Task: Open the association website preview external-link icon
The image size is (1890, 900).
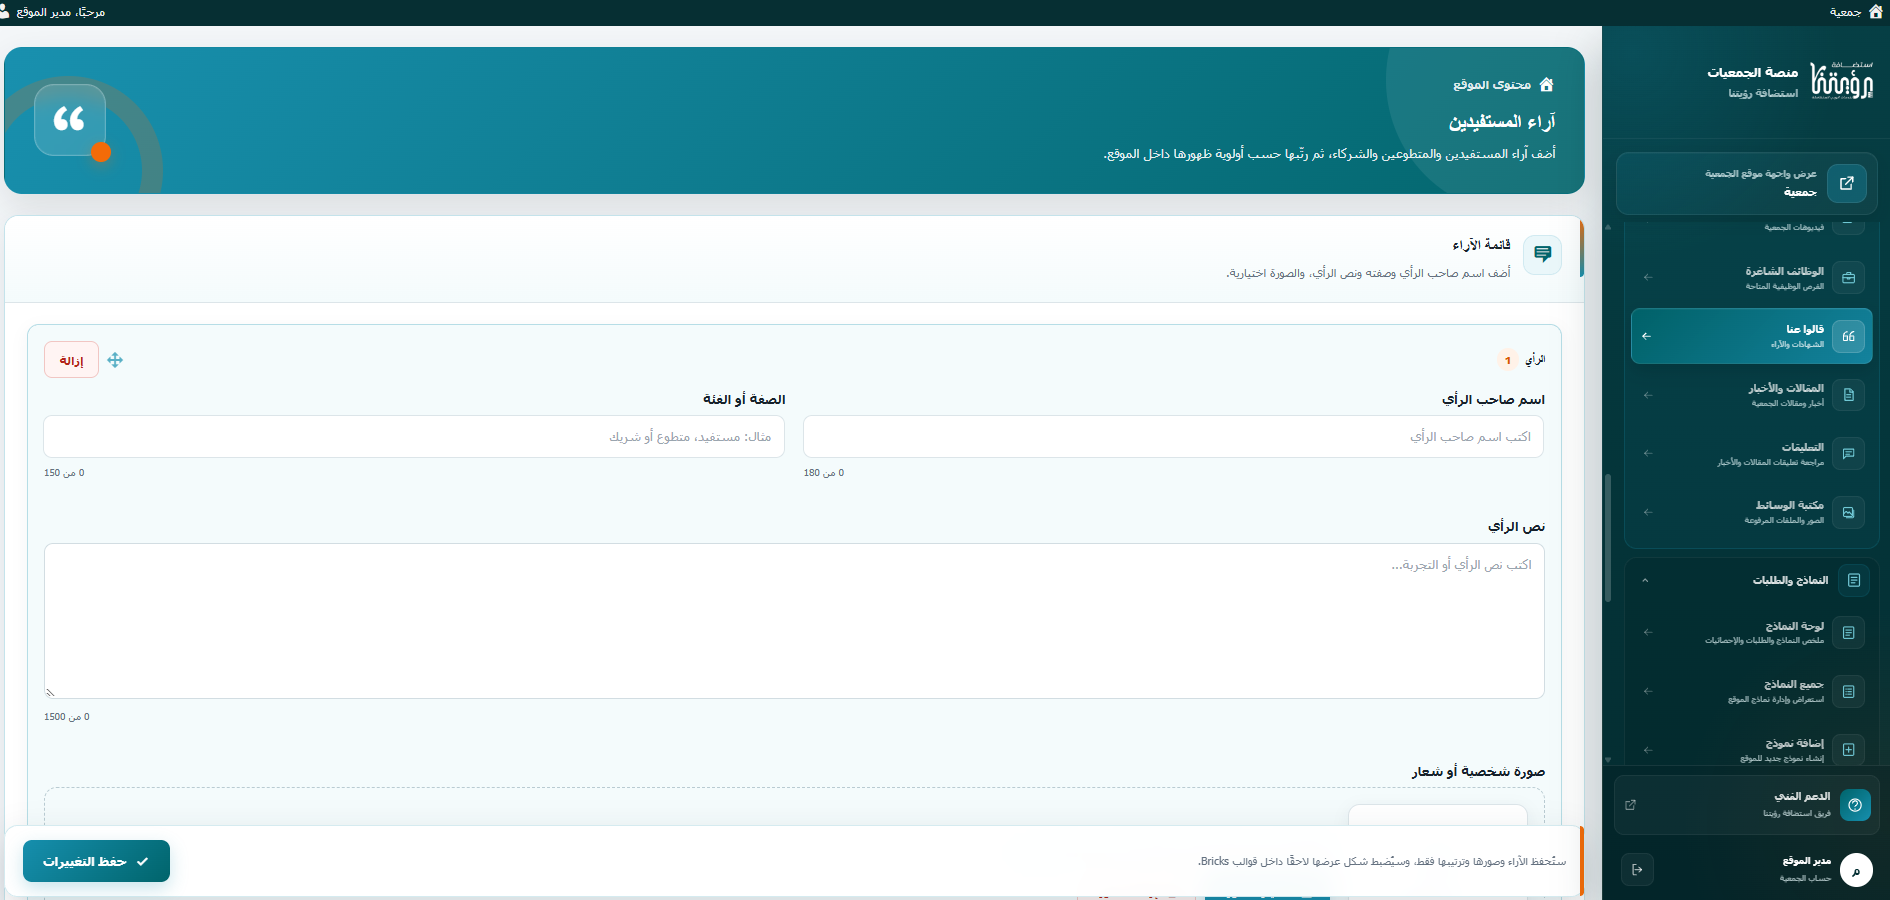Action: pos(1846,183)
